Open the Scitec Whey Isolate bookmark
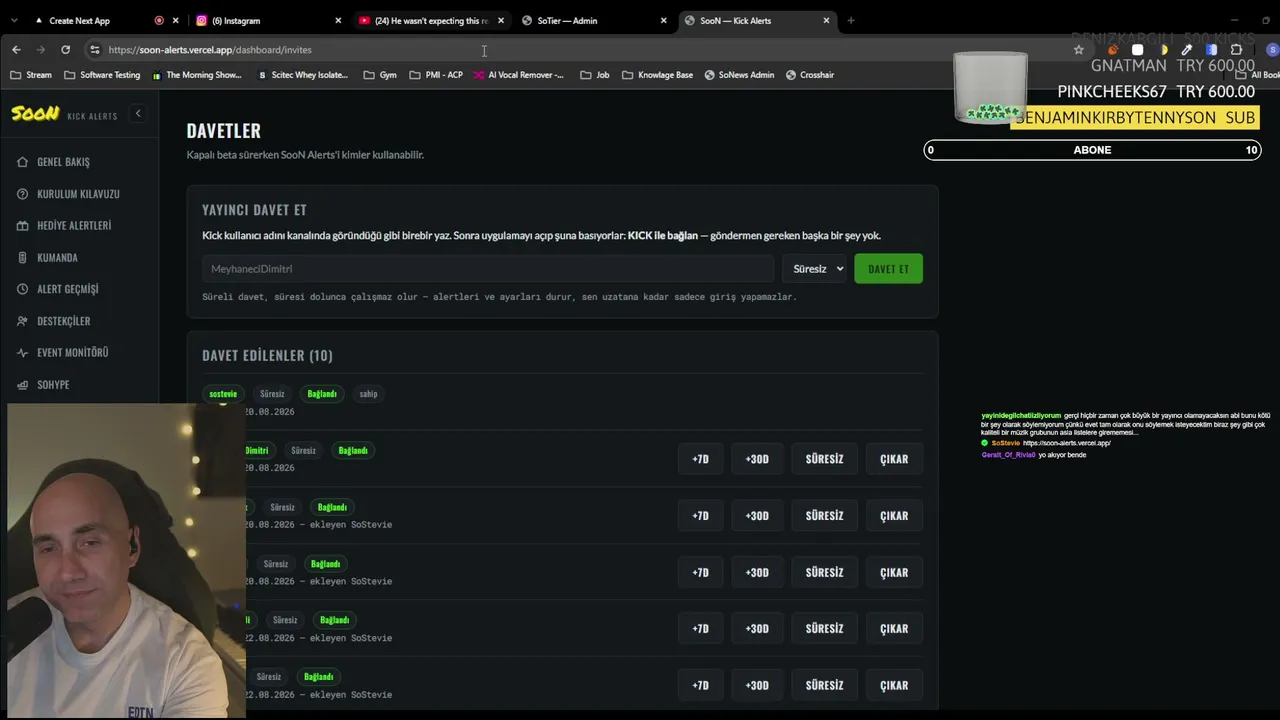 [303, 75]
